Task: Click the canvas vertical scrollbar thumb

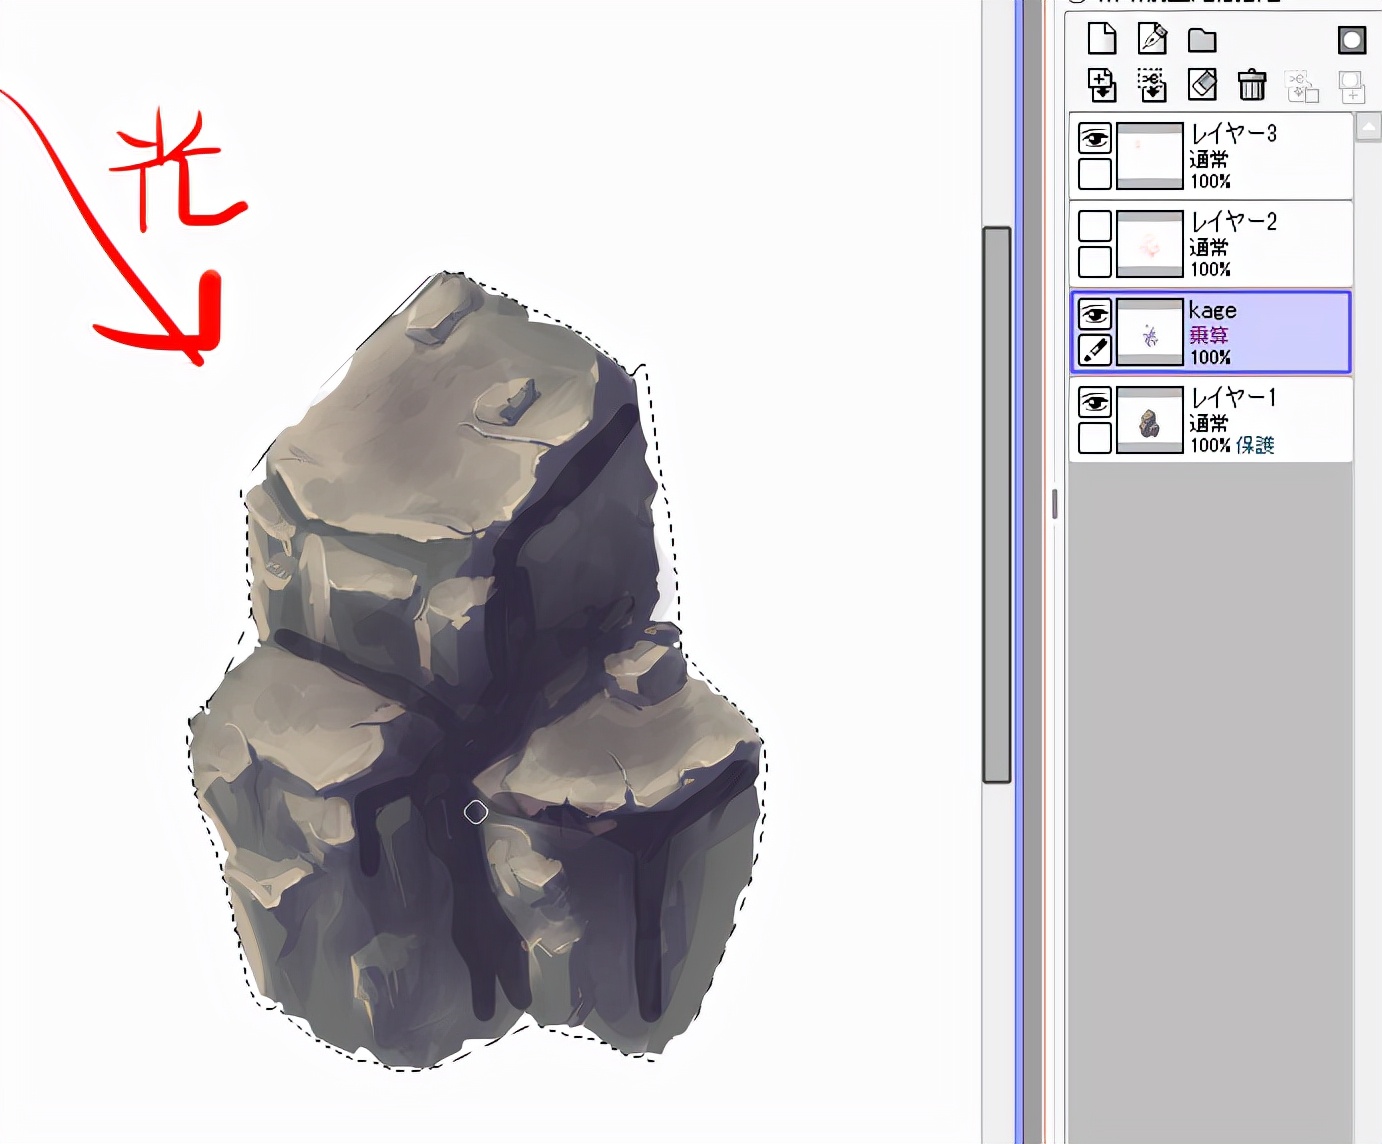Action: [x=996, y=504]
